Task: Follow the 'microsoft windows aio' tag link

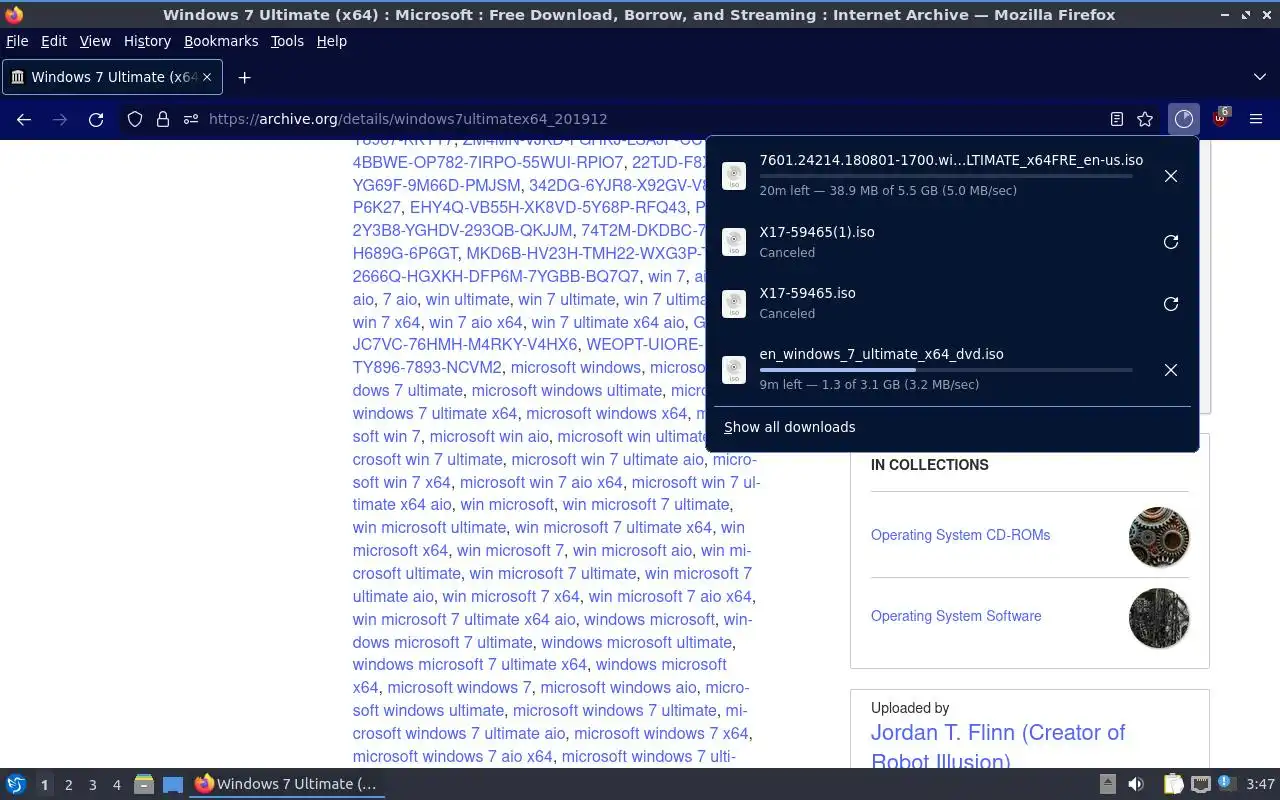Action: click(618, 687)
